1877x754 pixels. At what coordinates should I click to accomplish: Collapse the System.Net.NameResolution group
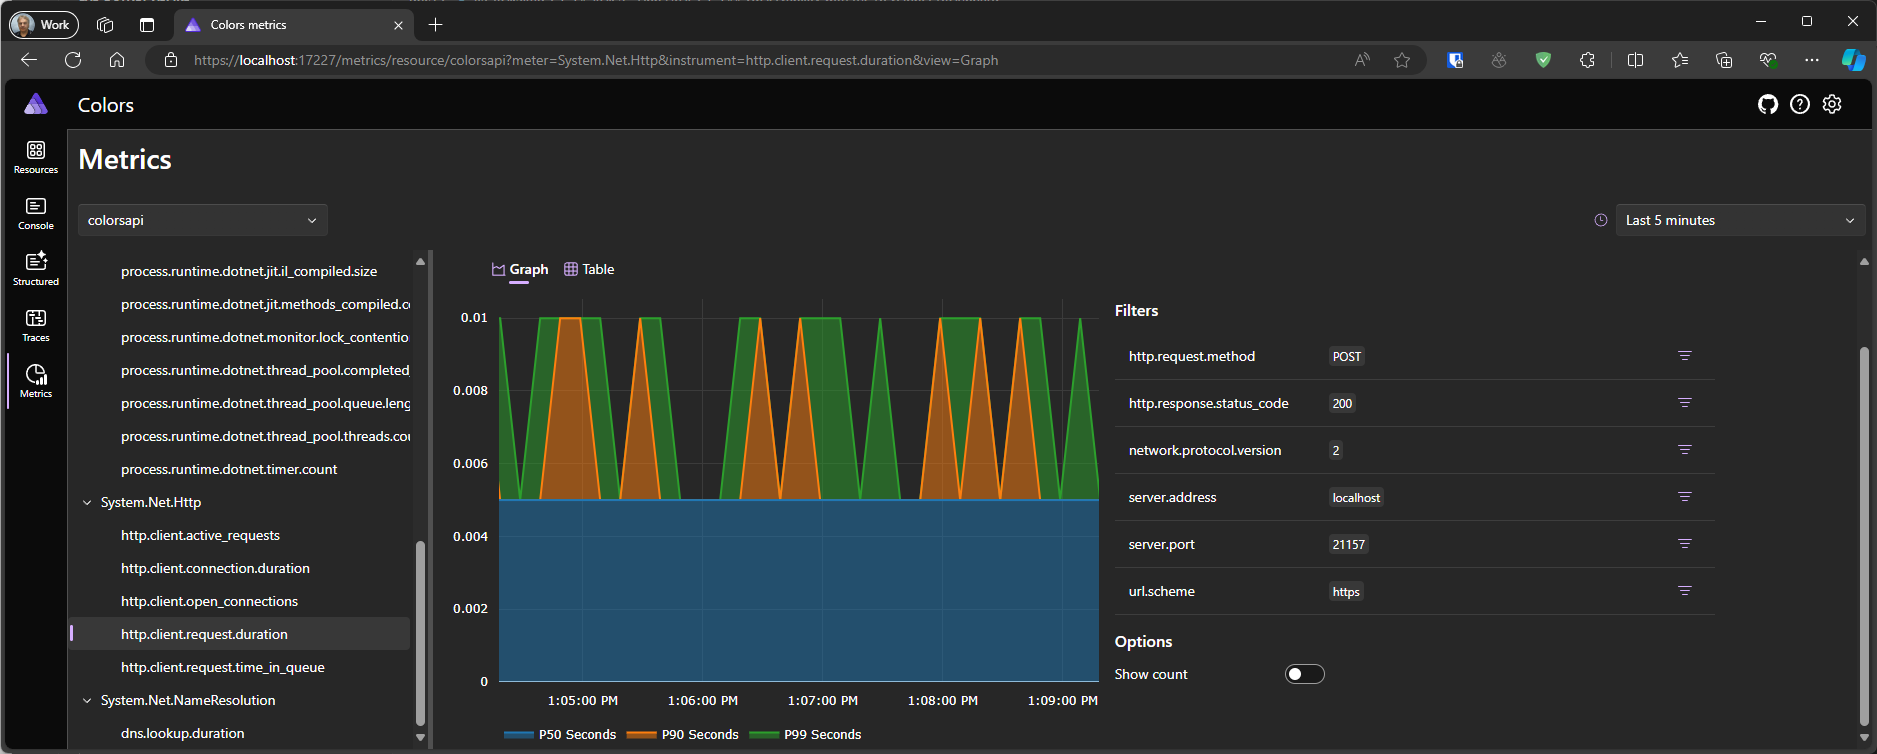tap(87, 700)
